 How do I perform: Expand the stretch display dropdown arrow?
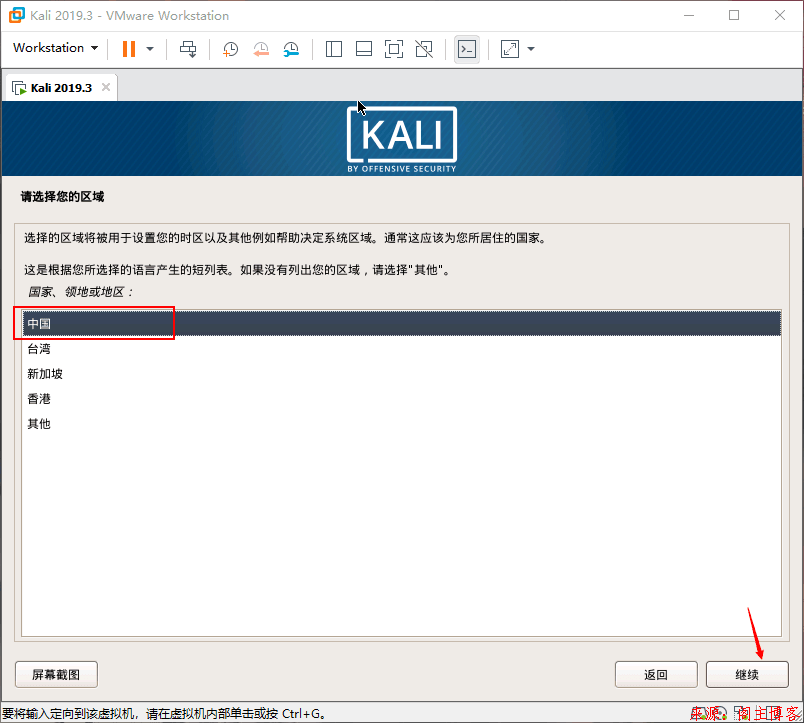click(531, 49)
